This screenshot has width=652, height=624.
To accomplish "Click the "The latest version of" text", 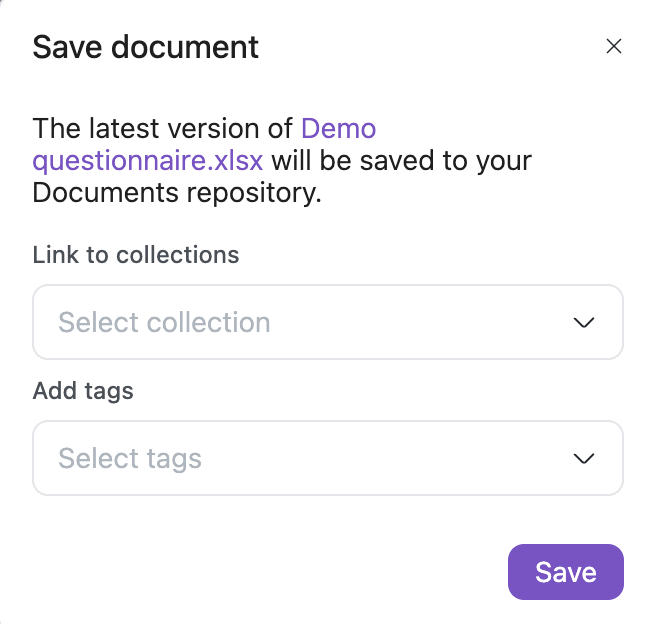I will click(x=163, y=128).
